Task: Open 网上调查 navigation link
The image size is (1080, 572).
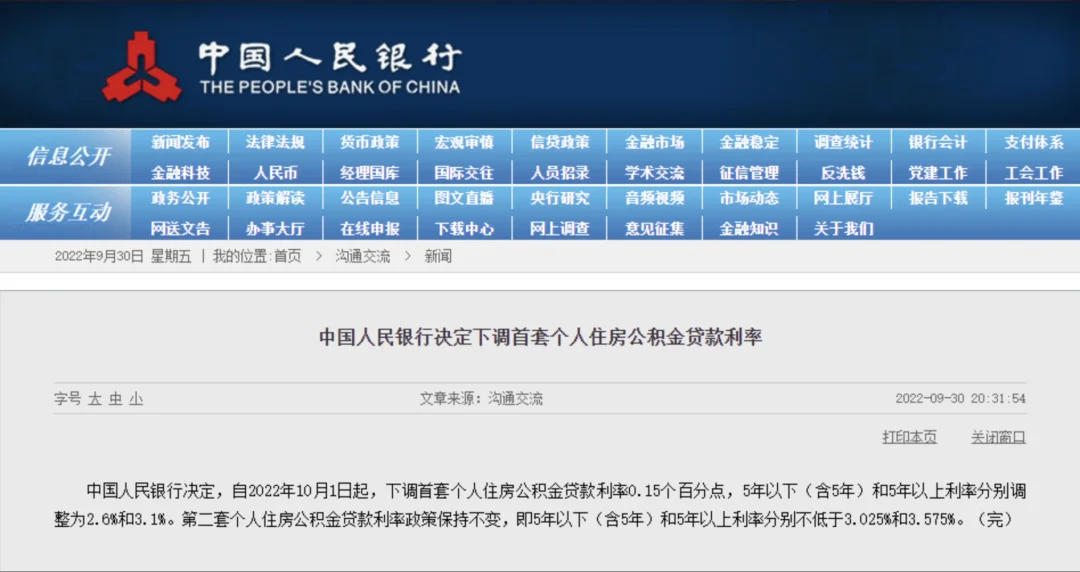Action: (x=559, y=228)
